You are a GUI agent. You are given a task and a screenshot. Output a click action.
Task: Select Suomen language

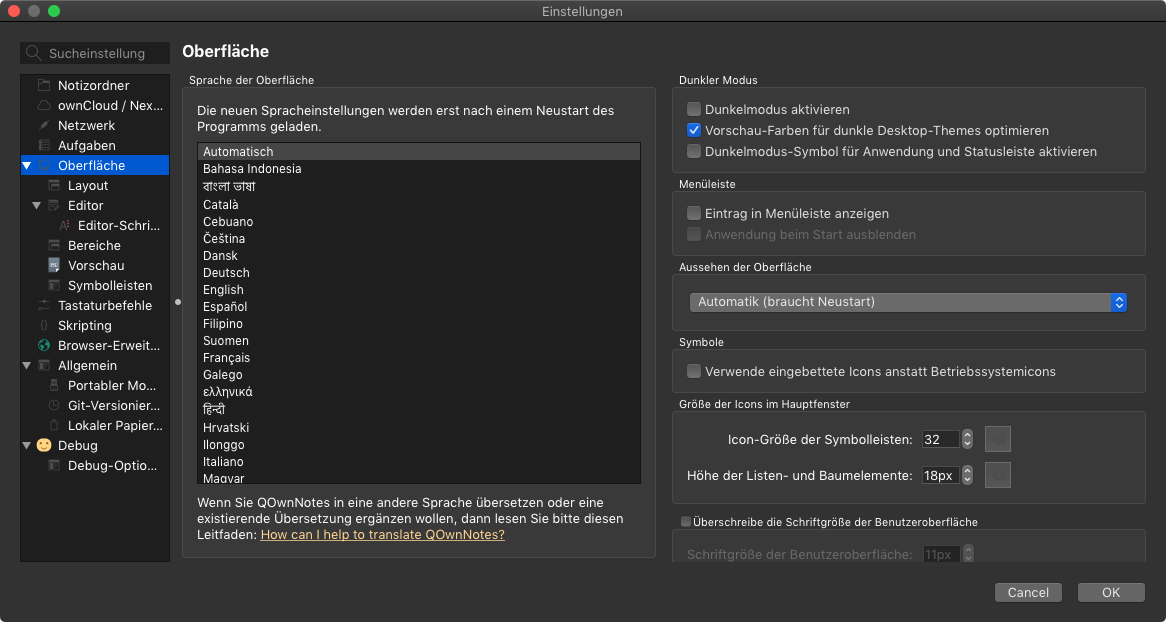coord(419,341)
